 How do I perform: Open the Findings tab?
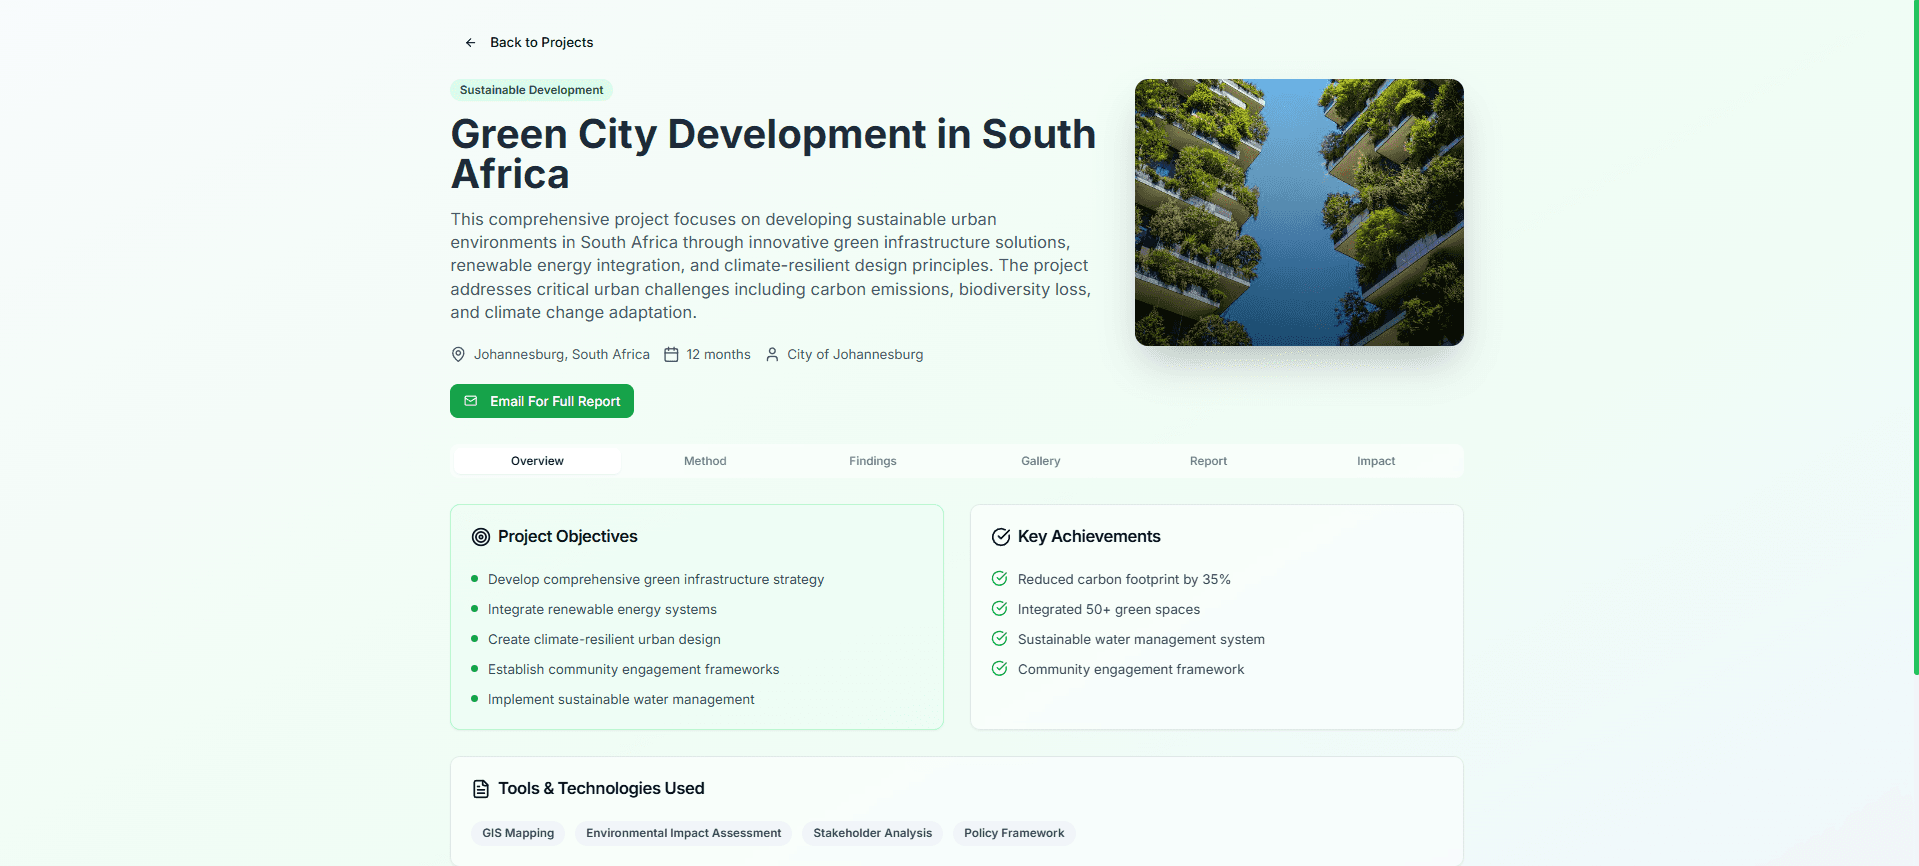coord(873,461)
